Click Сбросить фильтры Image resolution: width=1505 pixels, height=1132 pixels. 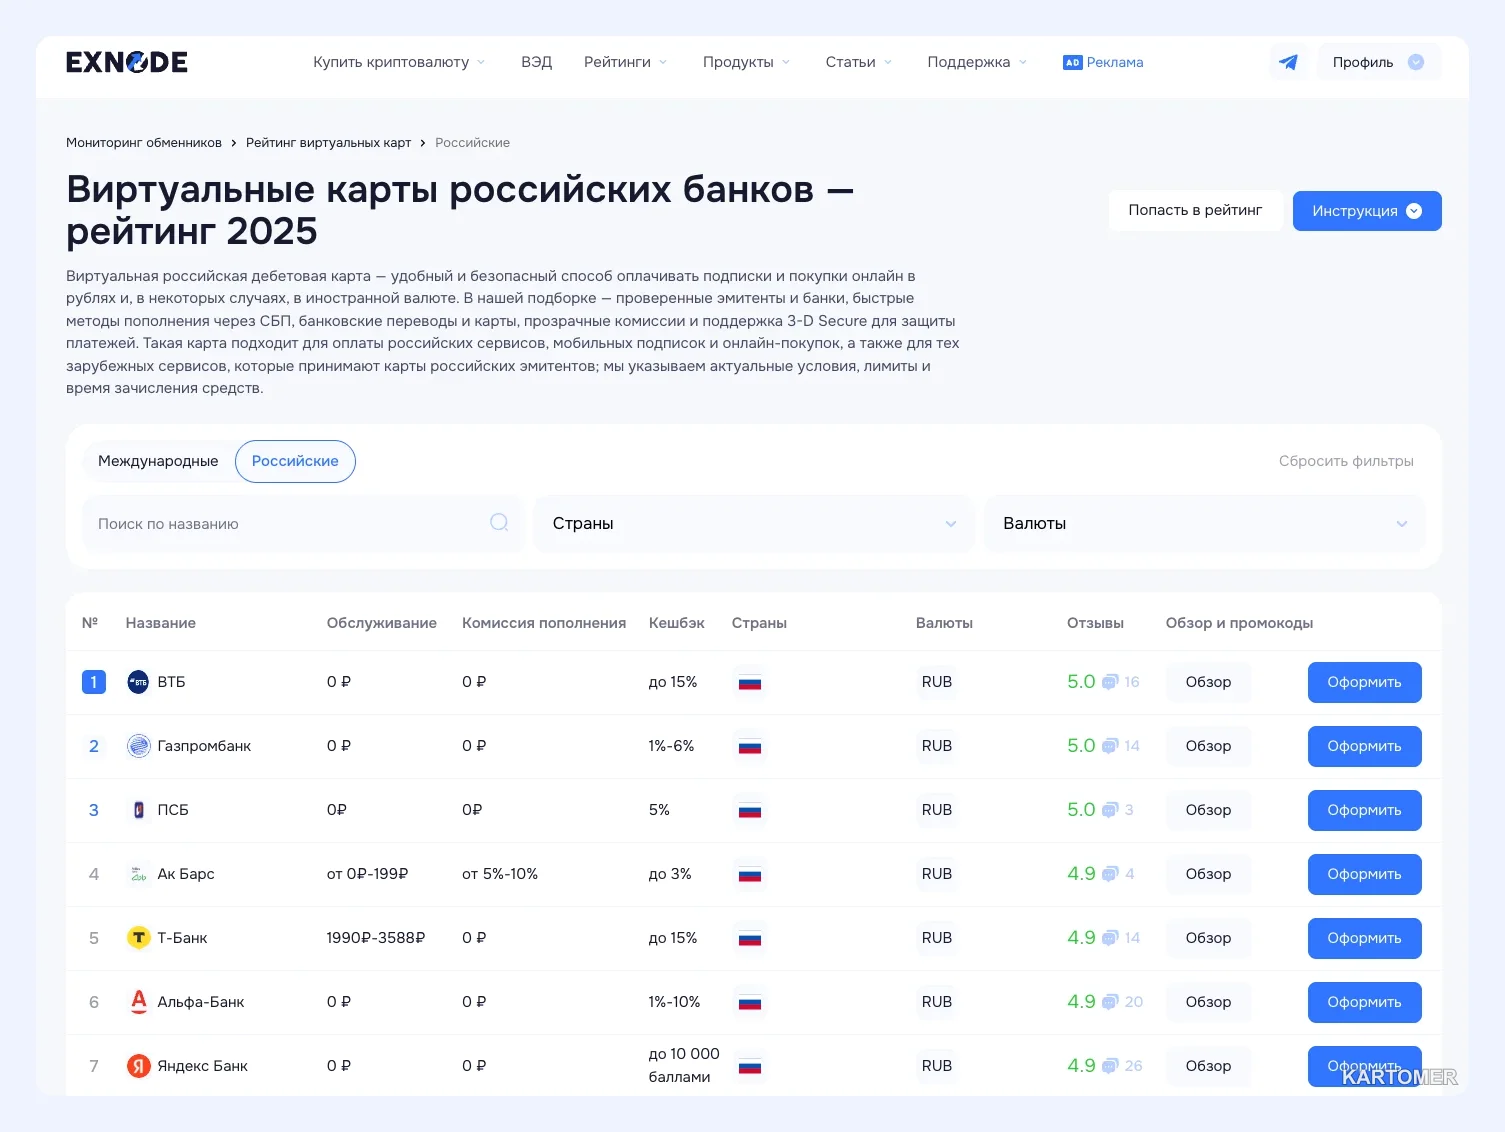tap(1346, 461)
